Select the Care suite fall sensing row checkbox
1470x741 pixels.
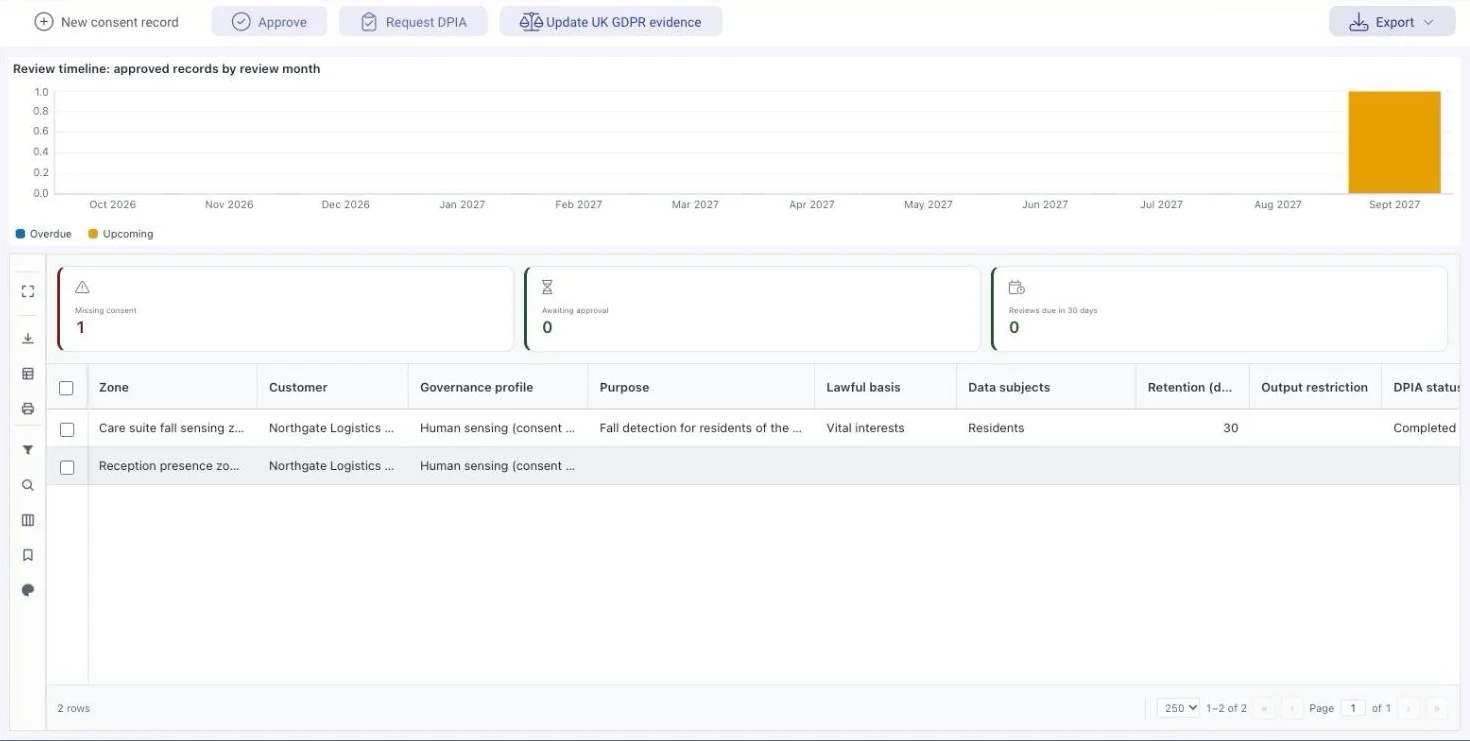(67, 429)
